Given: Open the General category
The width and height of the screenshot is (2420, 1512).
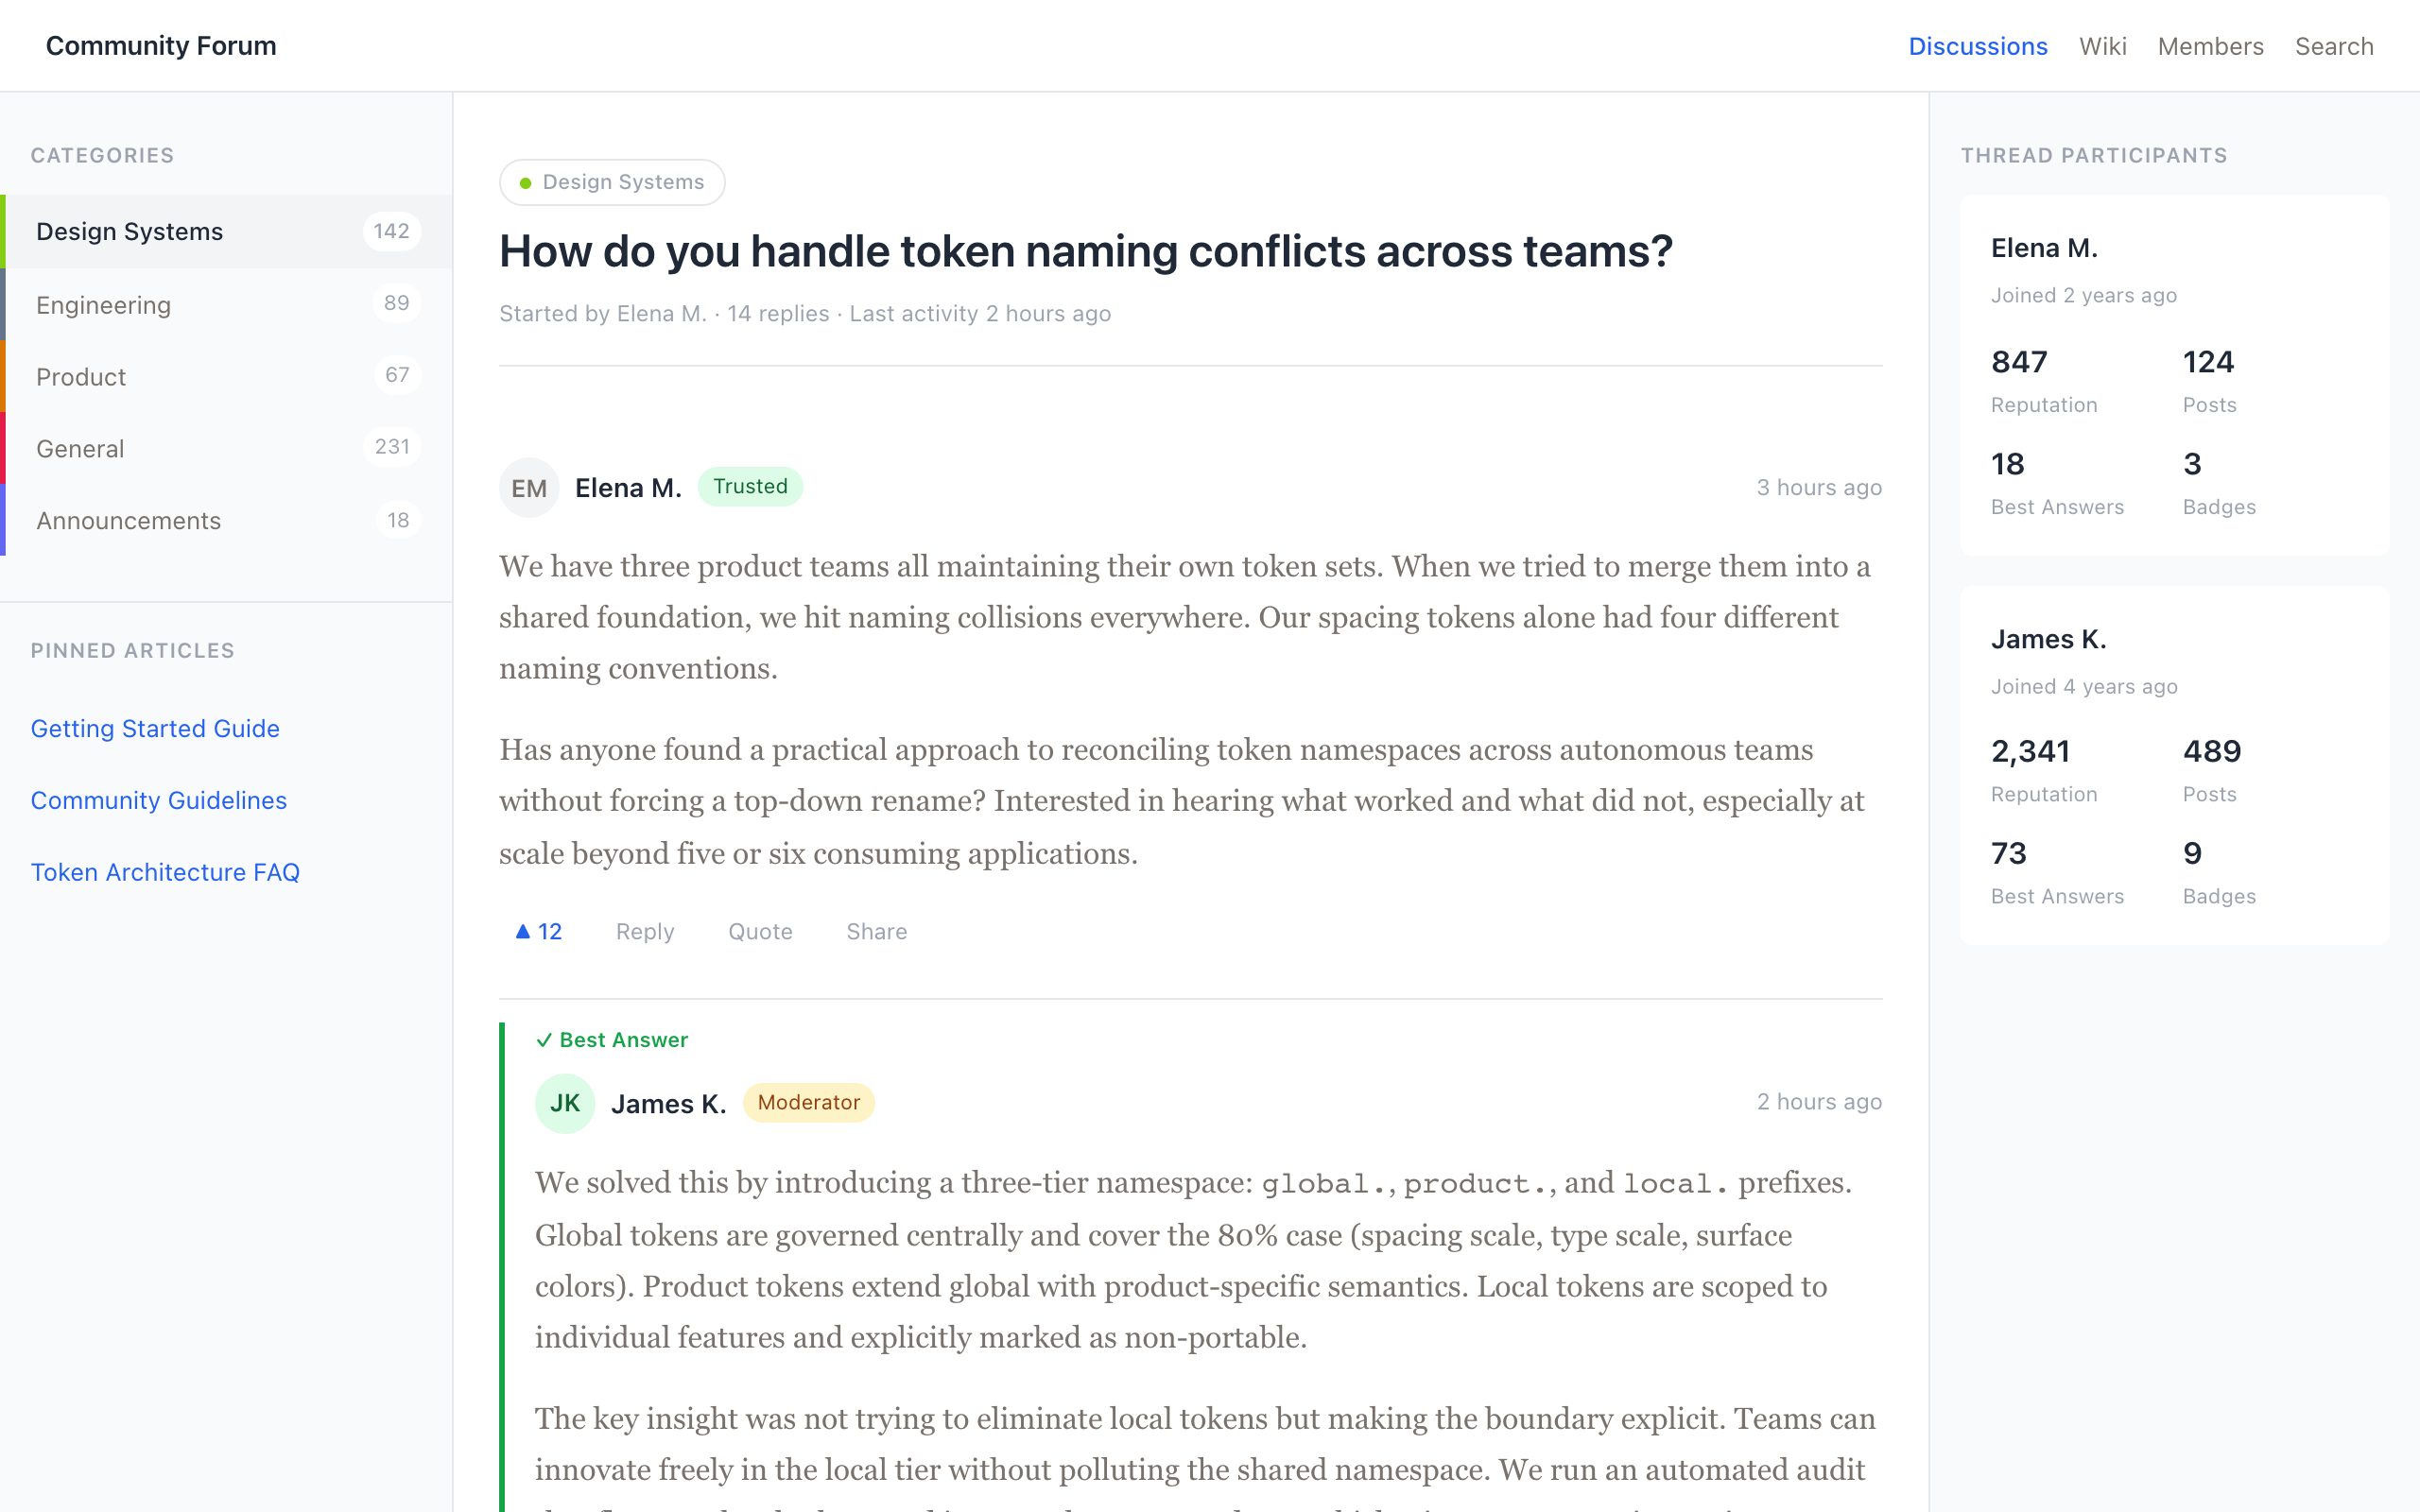Looking at the screenshot, I should 80,449.
